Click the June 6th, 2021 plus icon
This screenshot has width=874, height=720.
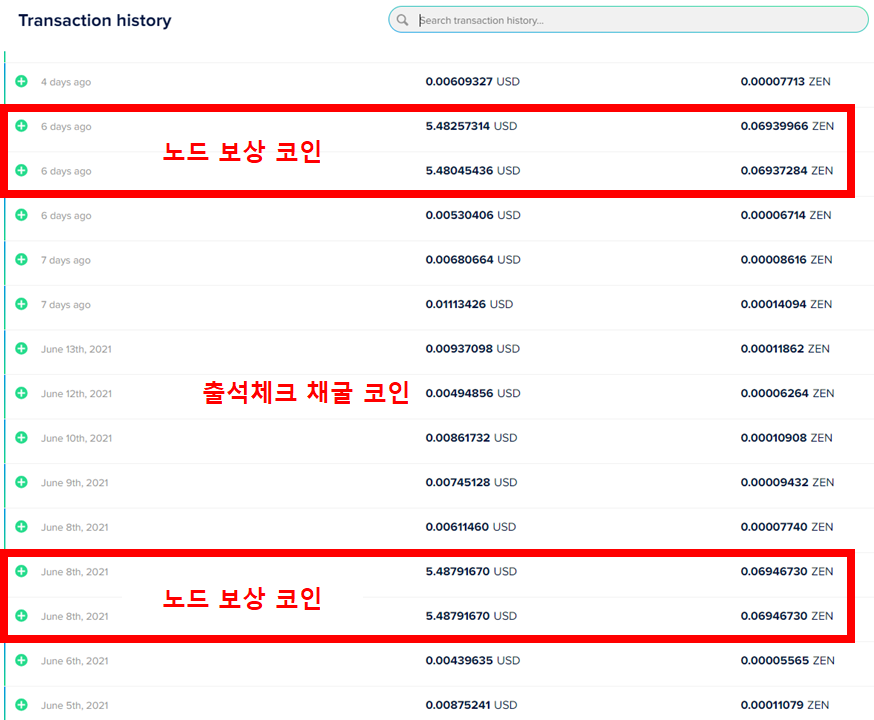21,661
